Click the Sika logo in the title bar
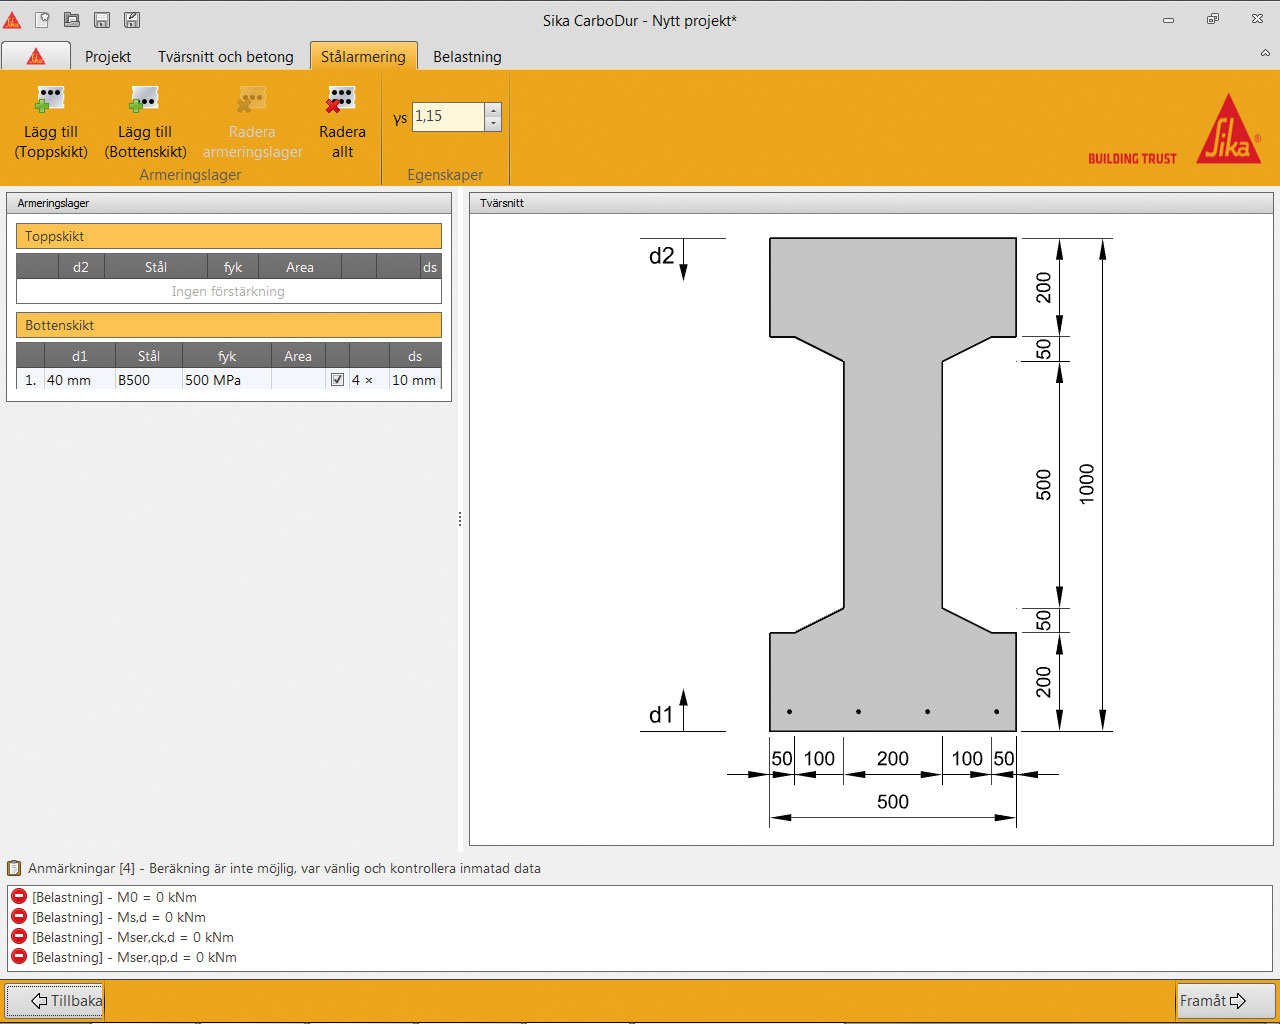The image size is (1280, 1024). pyautogui.click(x=12, y=19)
